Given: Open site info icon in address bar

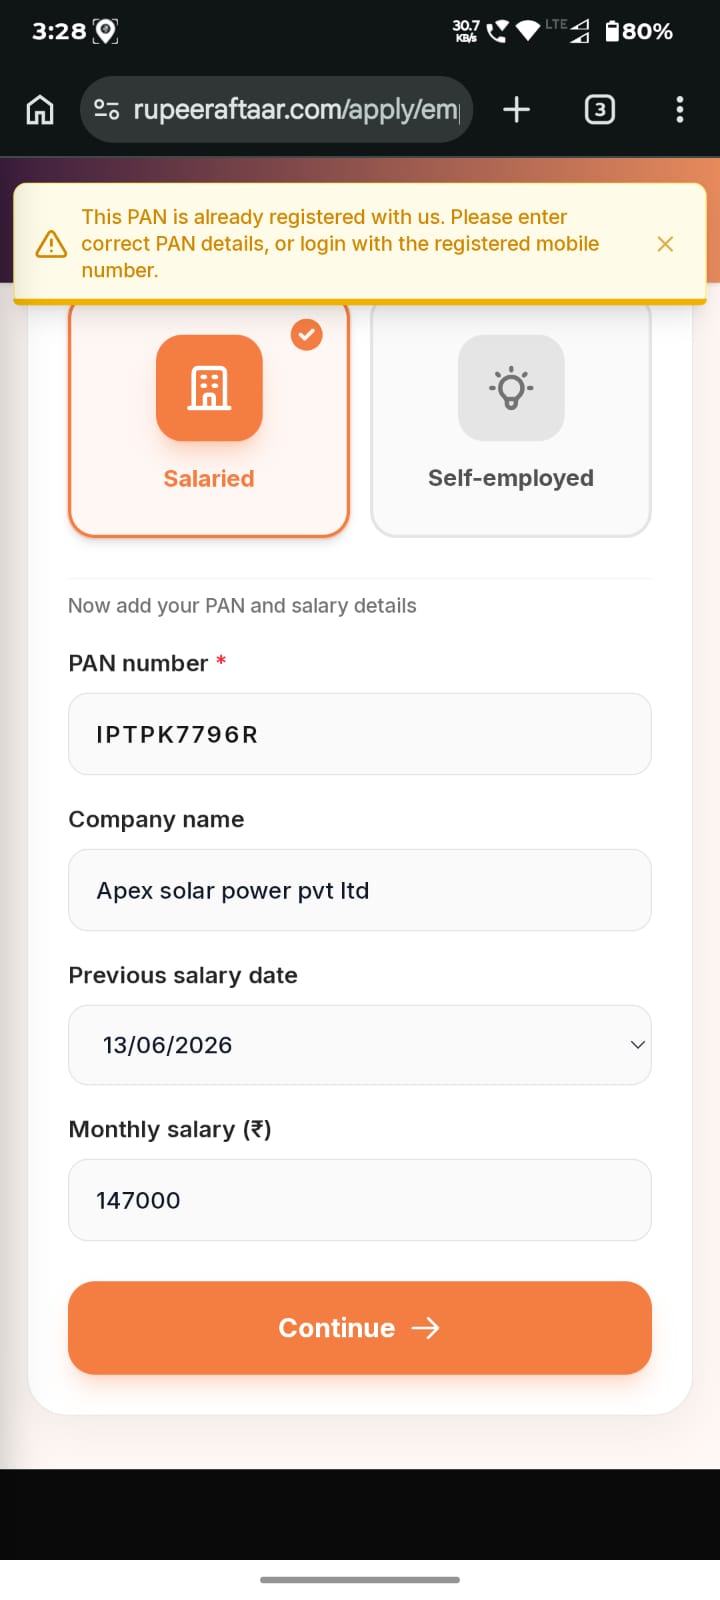Looking at the screenshot, I should point(107,109).
